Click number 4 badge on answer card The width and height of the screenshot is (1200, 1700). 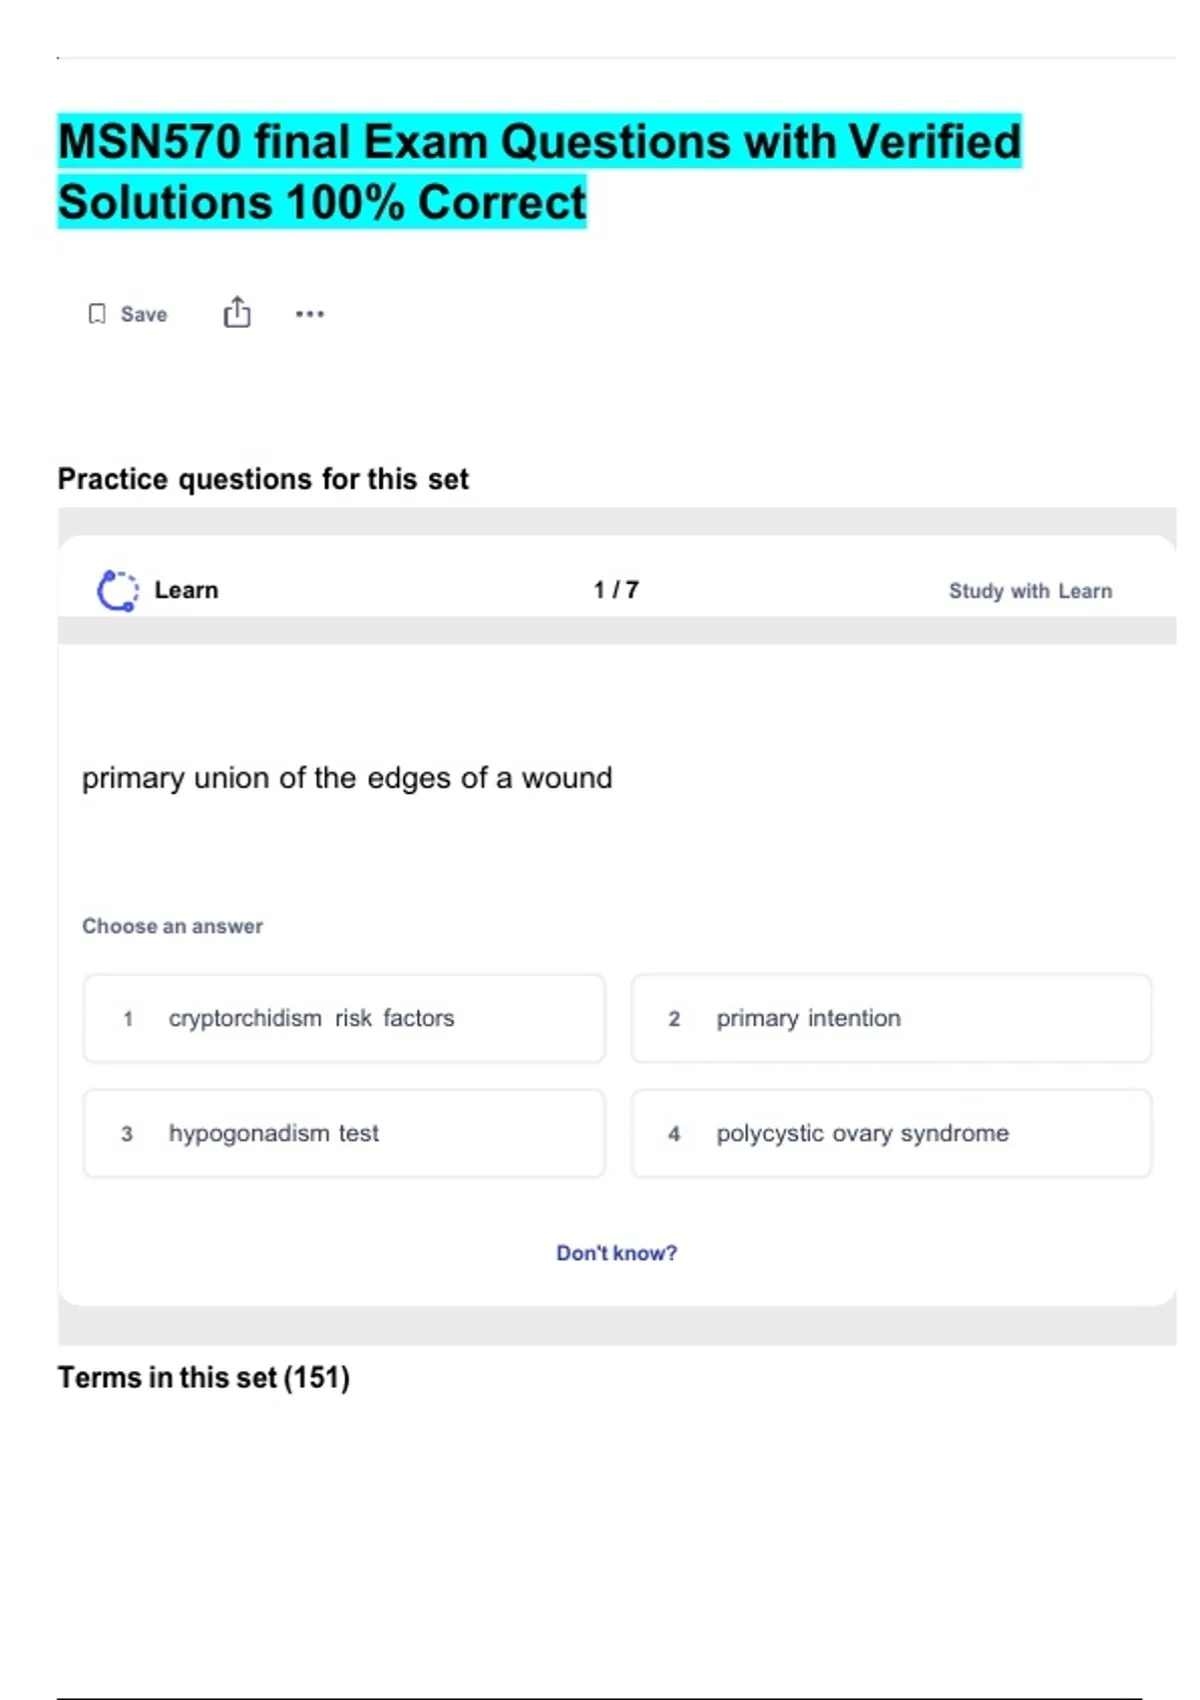(x=674, y=1133)
